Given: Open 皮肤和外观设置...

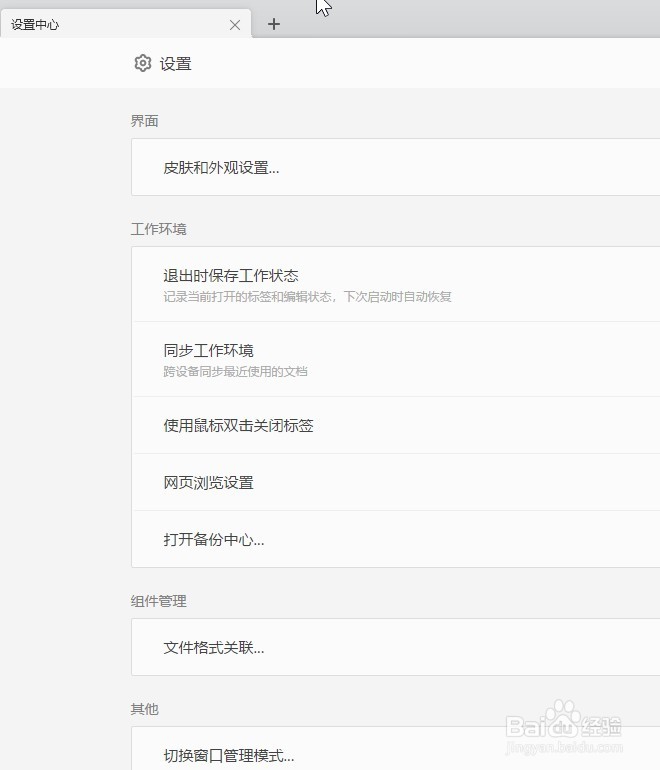Looking at the screenshot, I should pyautogui.click(x=395, y=167).
